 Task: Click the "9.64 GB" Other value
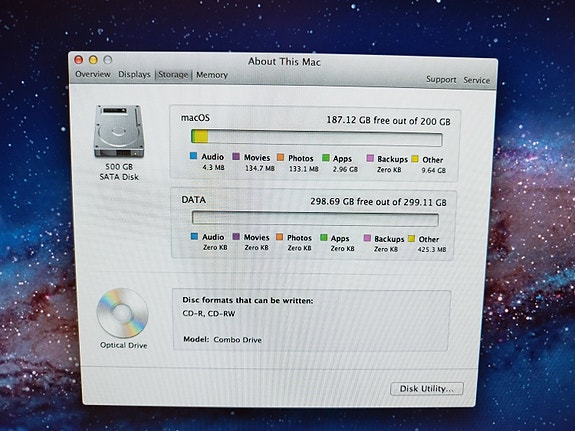tap(433, 170)
